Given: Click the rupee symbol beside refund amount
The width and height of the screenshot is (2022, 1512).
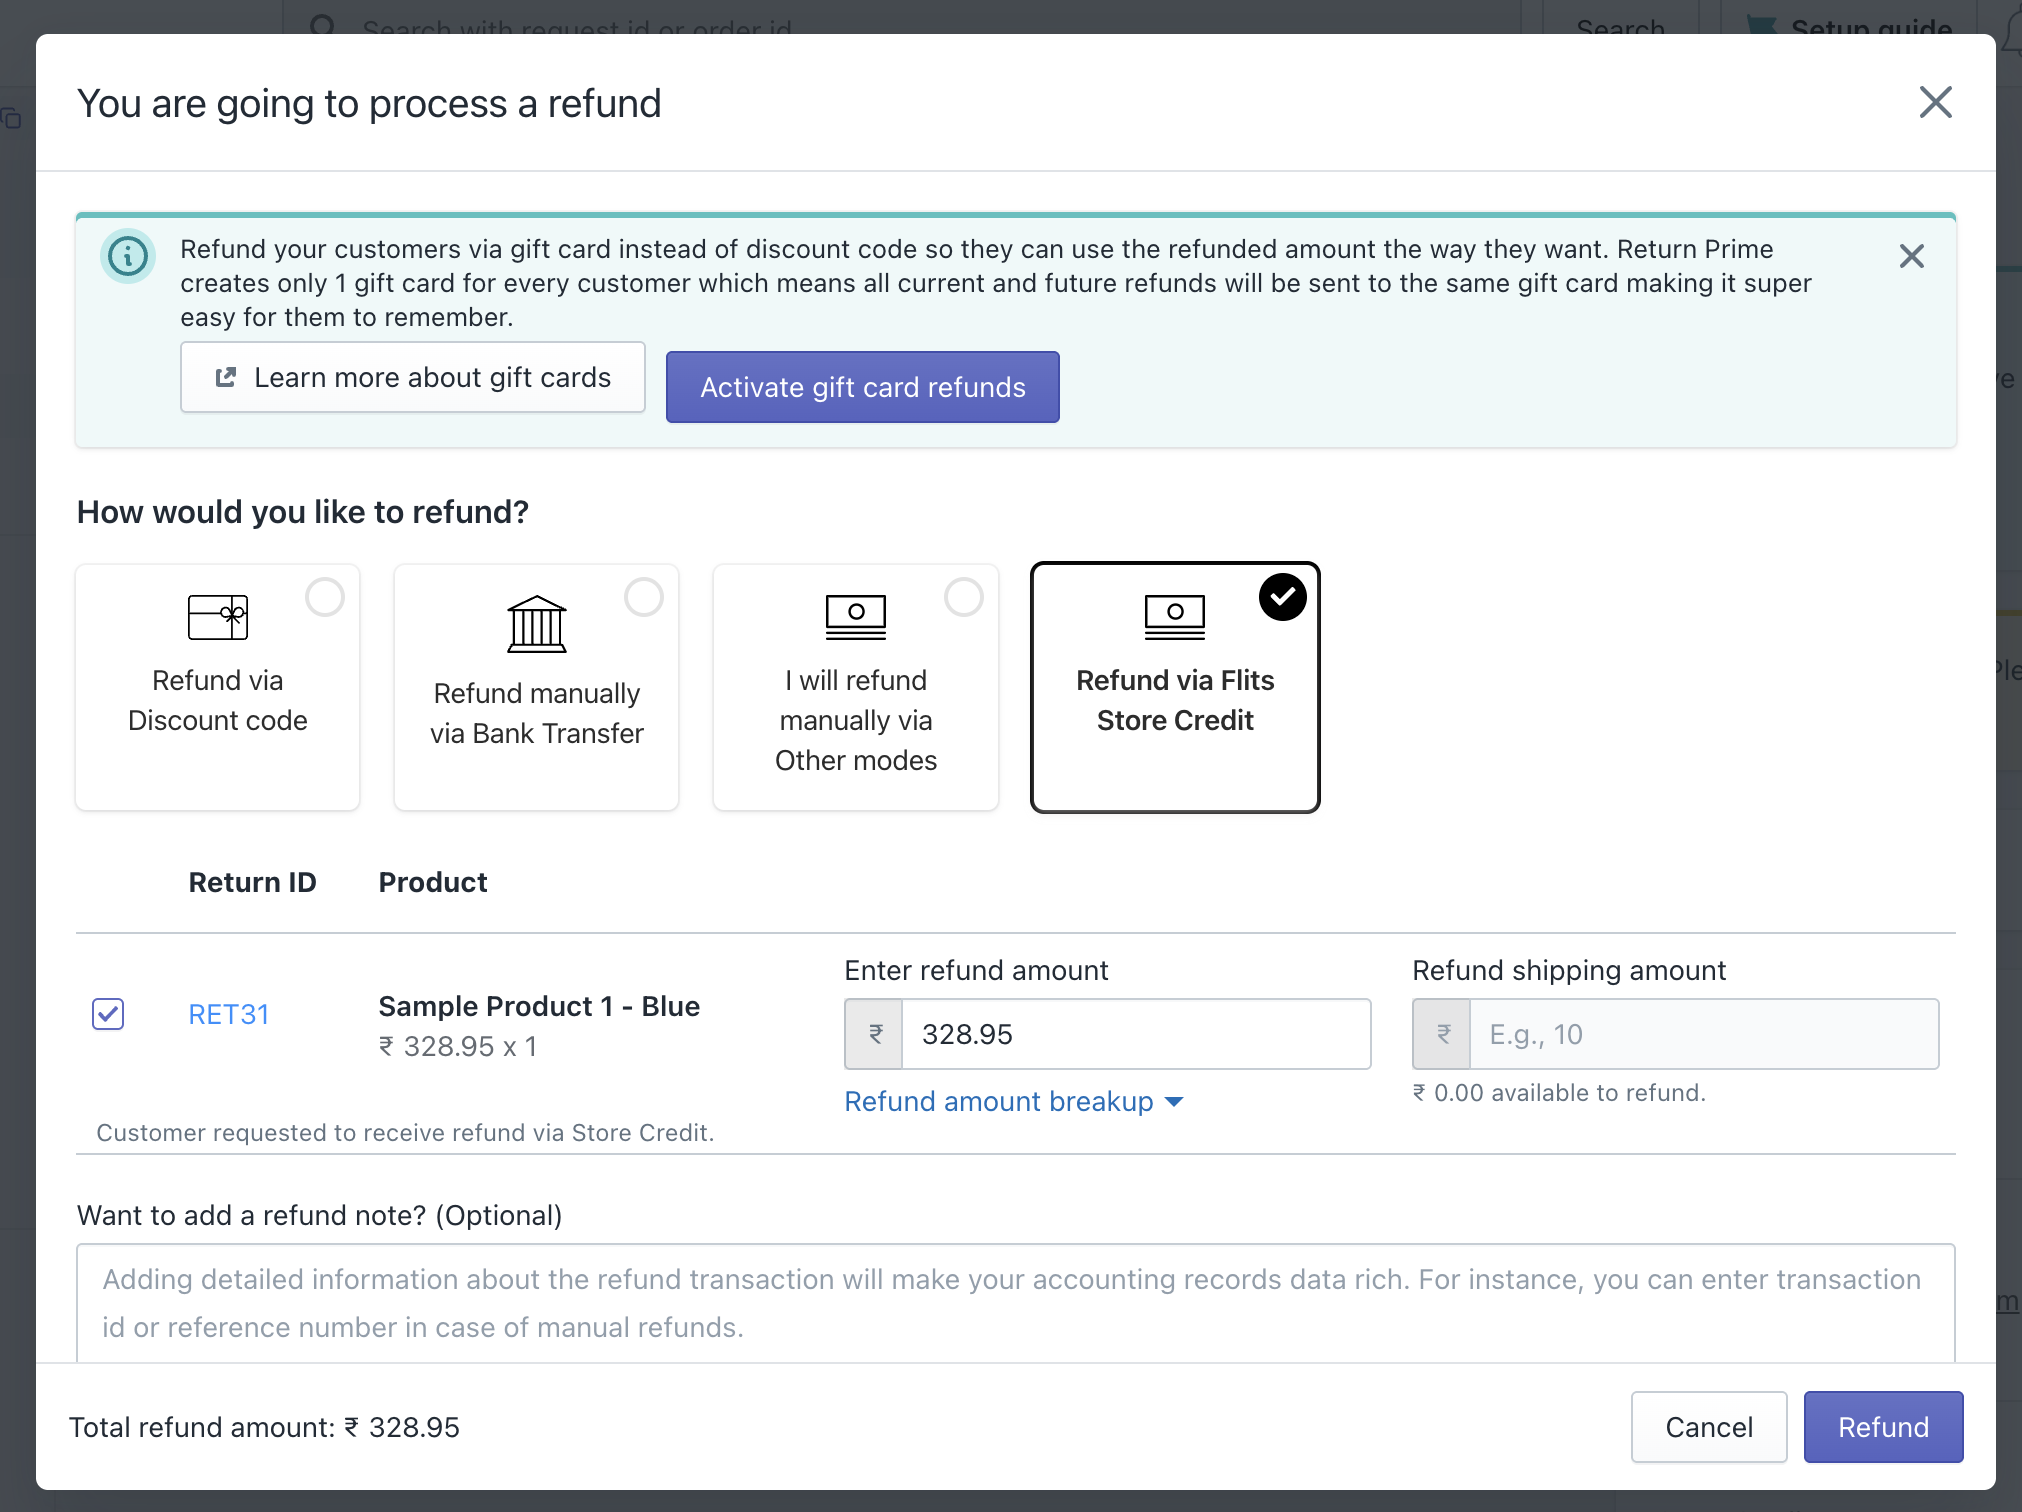Looking at the screenshot, I should (x=875, y=1034).
